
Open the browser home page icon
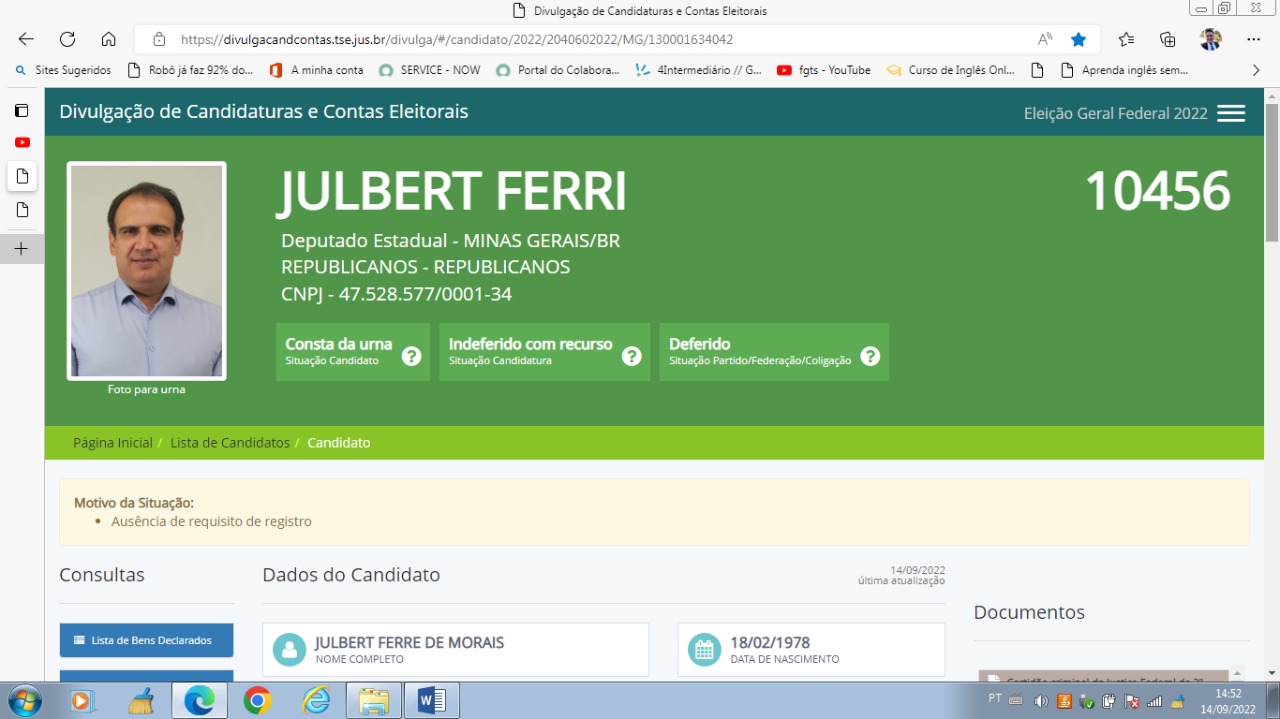click(x=109, y=39)
